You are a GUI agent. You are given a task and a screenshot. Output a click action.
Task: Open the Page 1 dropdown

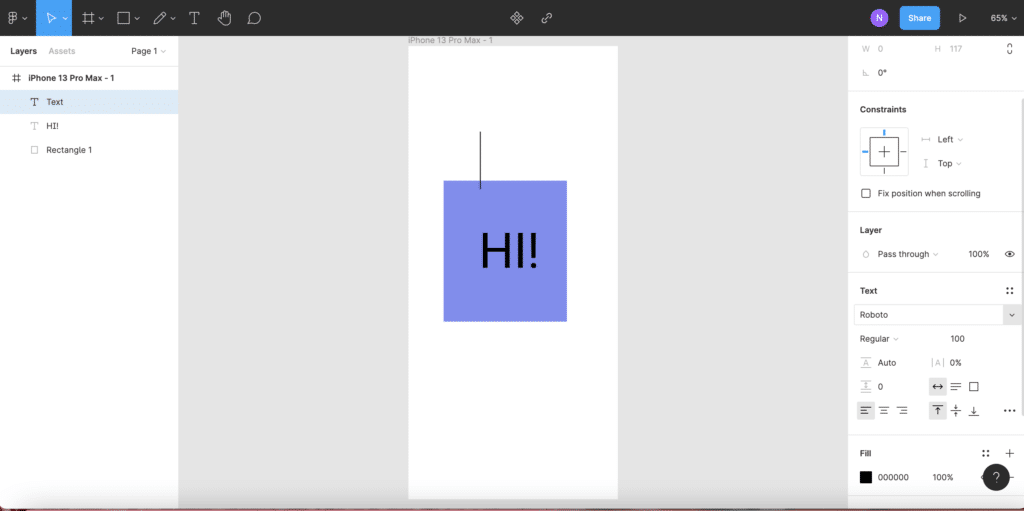coord(148,51)
